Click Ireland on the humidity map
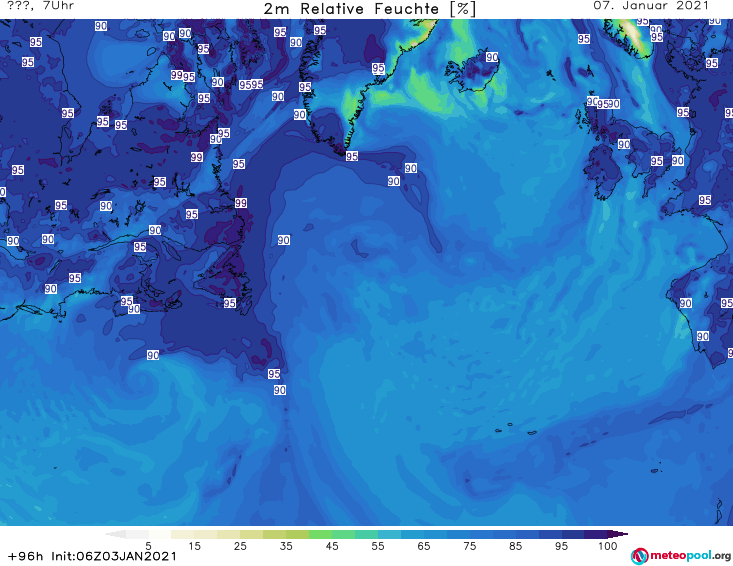 (x=603, y=173)
